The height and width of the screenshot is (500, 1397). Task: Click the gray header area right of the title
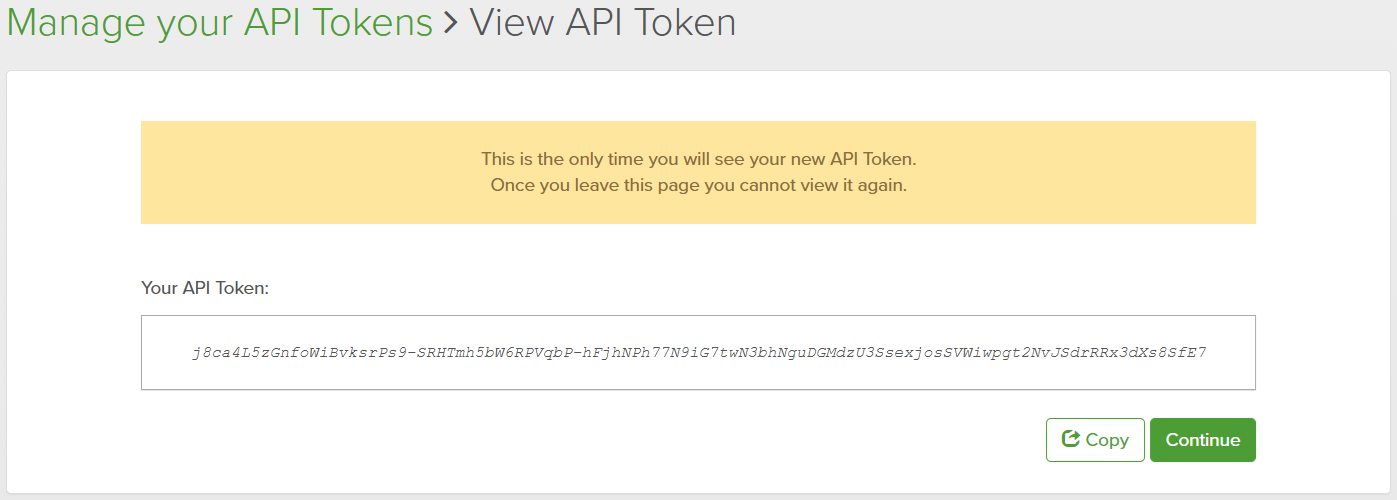pyautogui.click(x=1050, y=24)
